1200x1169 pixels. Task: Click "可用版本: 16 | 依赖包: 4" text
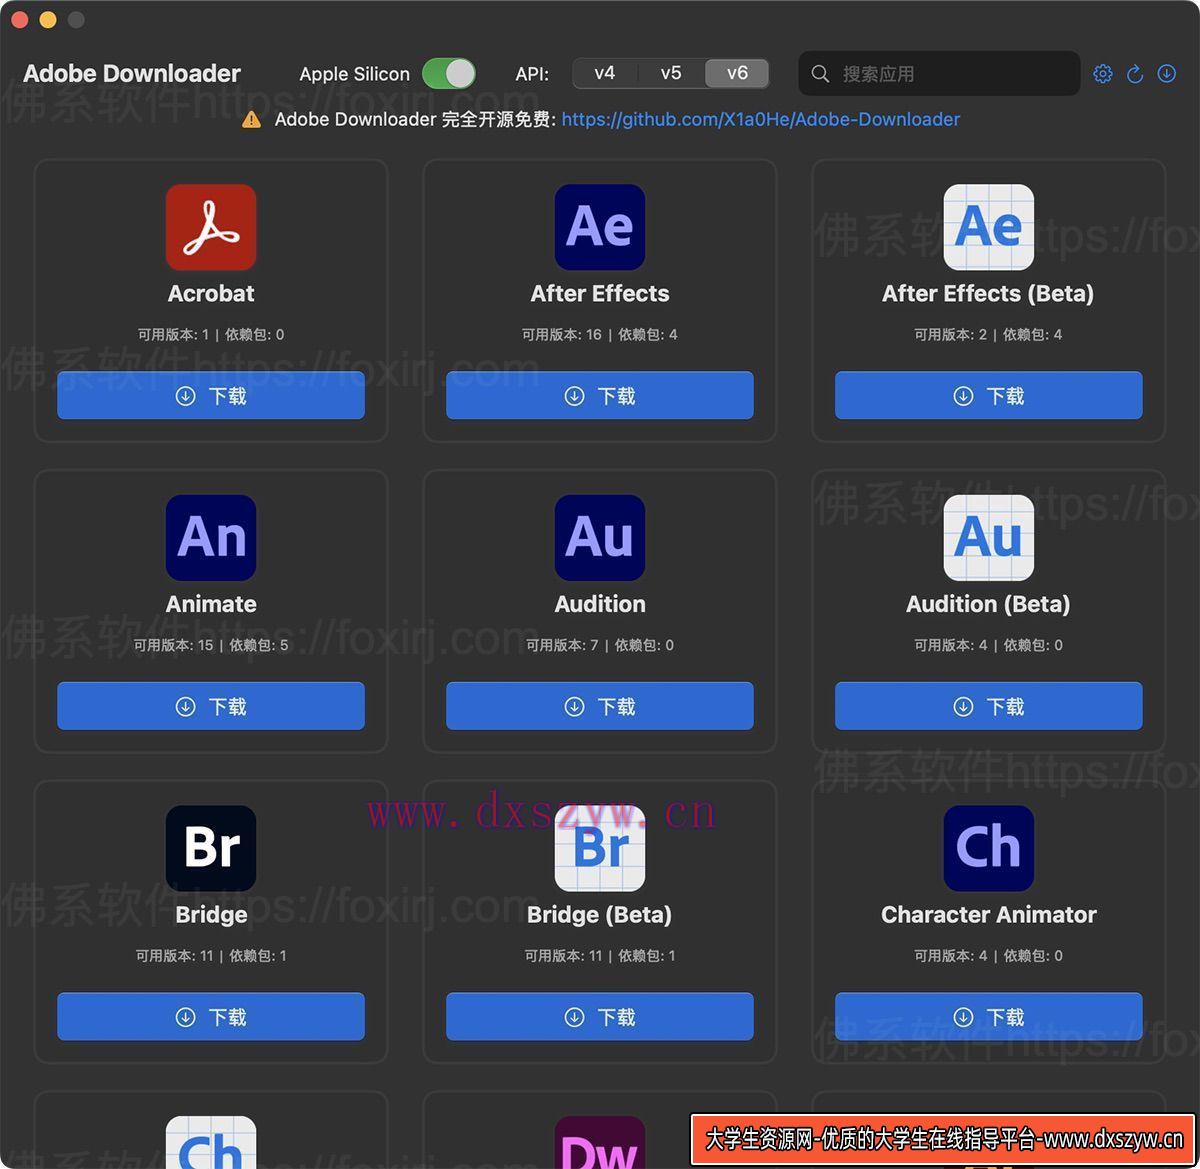tap(600, 335)
